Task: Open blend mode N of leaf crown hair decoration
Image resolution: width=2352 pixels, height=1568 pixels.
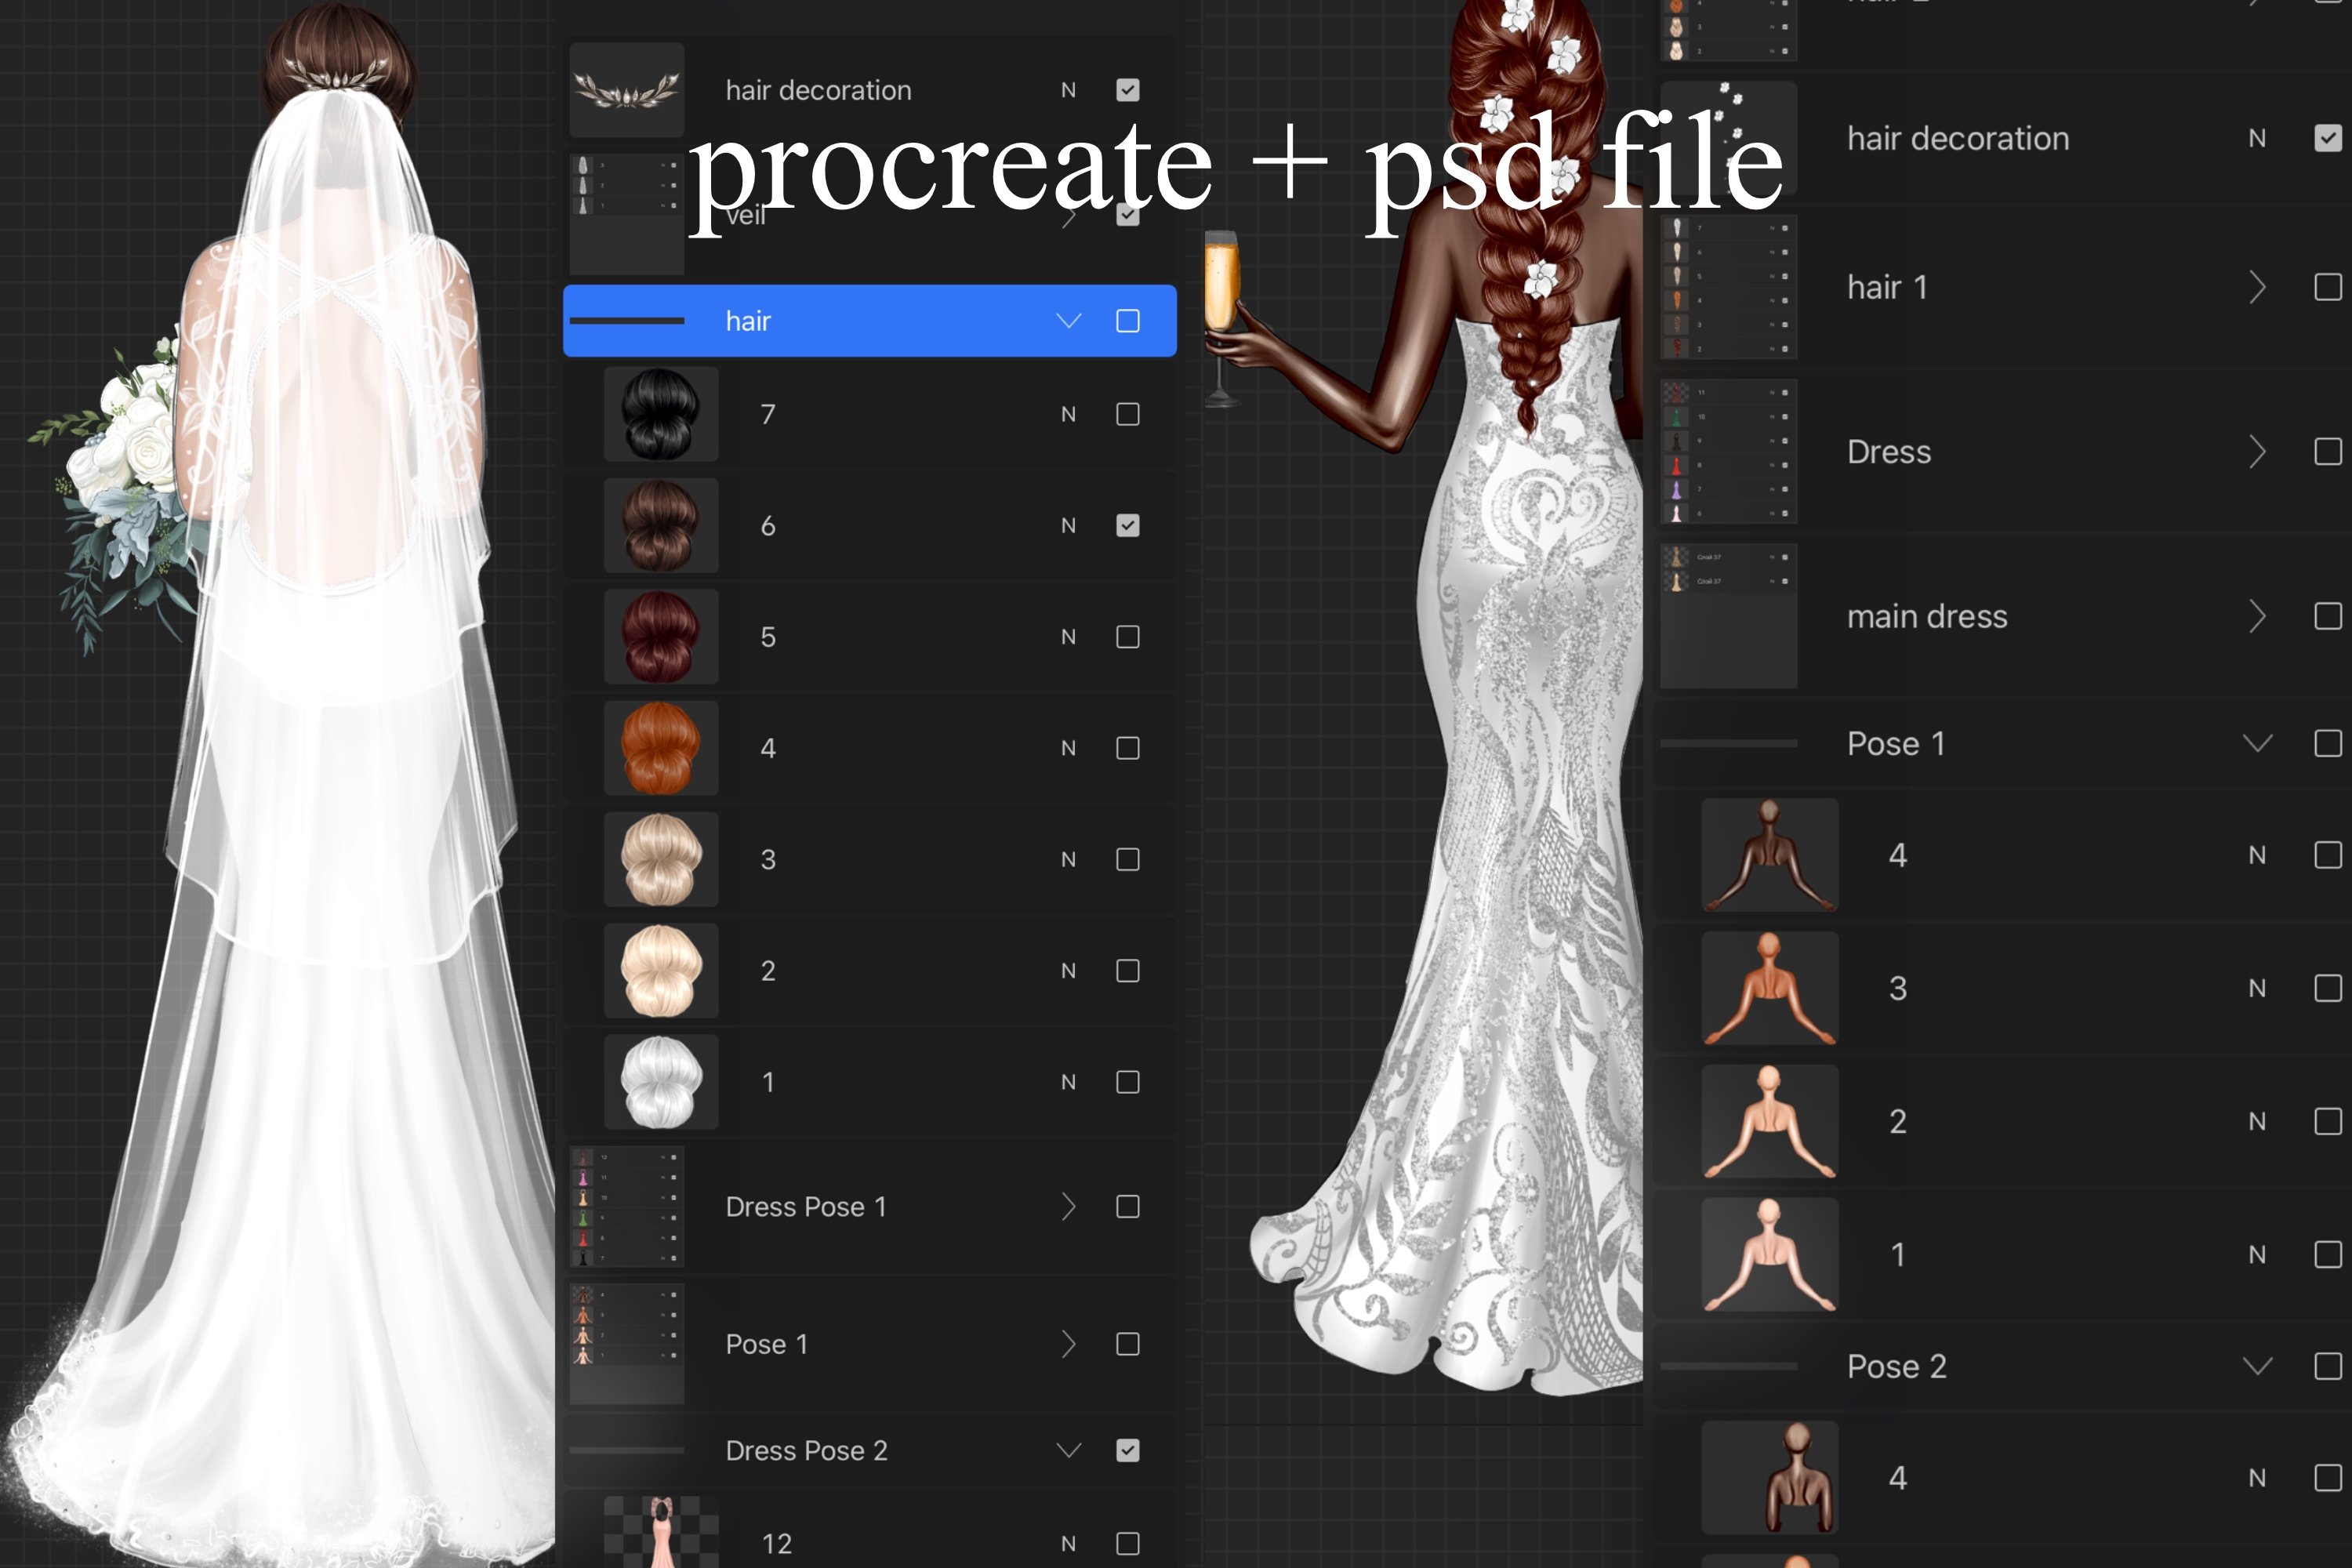Action: pyautogui.click(x=1068, y=90)
